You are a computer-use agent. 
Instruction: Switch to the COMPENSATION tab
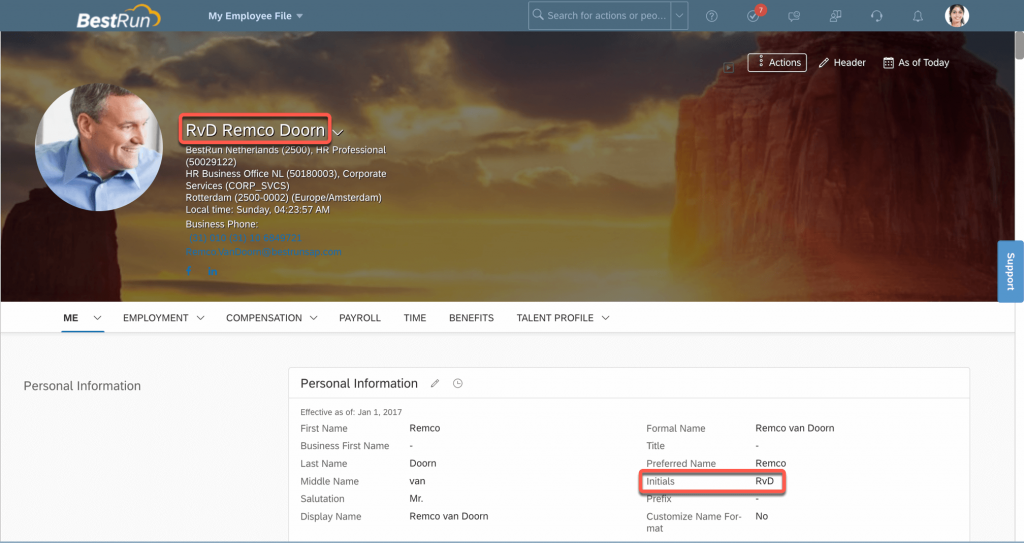[264, 318]
